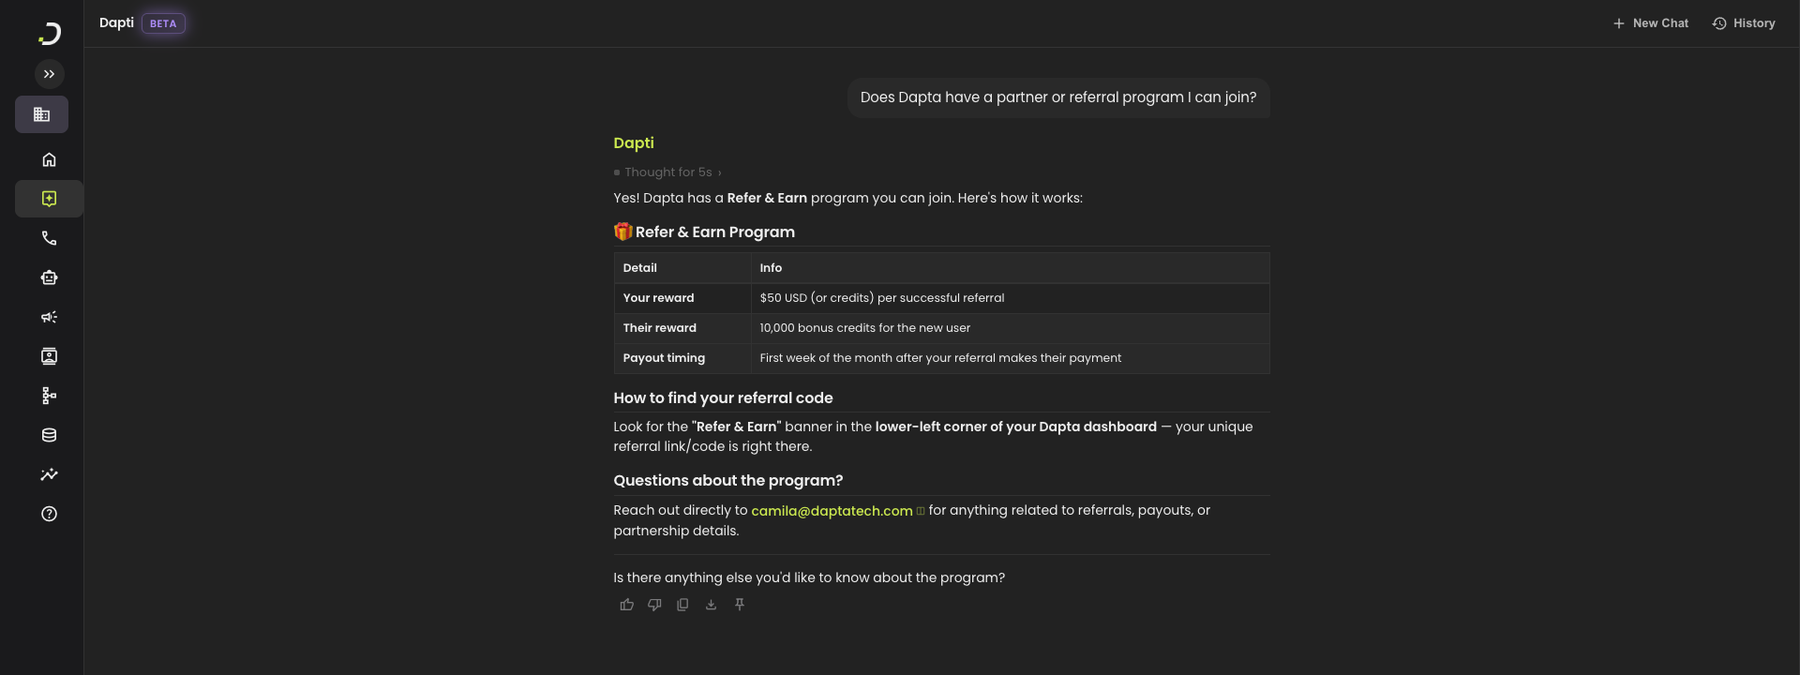Click the 'Refer & Earn Program' heading
The image size is (1800, 675).
click(x=715, y=232)
